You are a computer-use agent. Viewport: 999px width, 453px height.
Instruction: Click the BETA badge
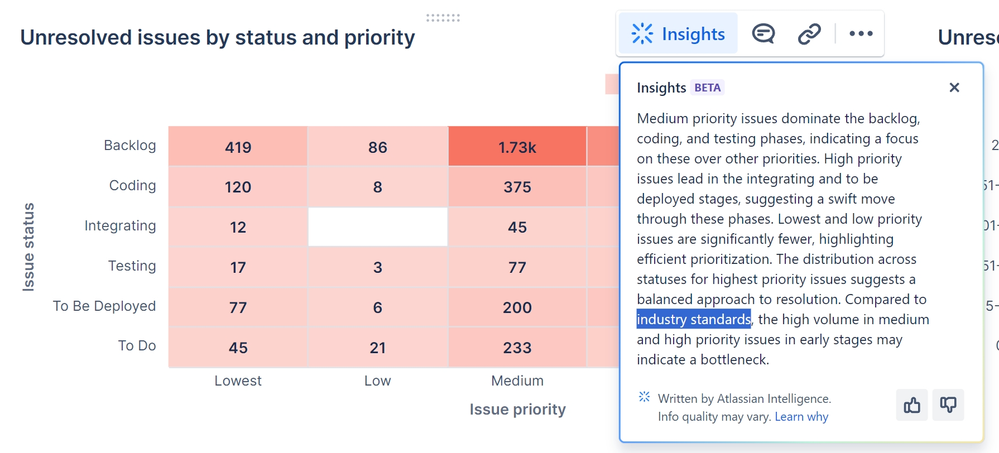point(708,88)
